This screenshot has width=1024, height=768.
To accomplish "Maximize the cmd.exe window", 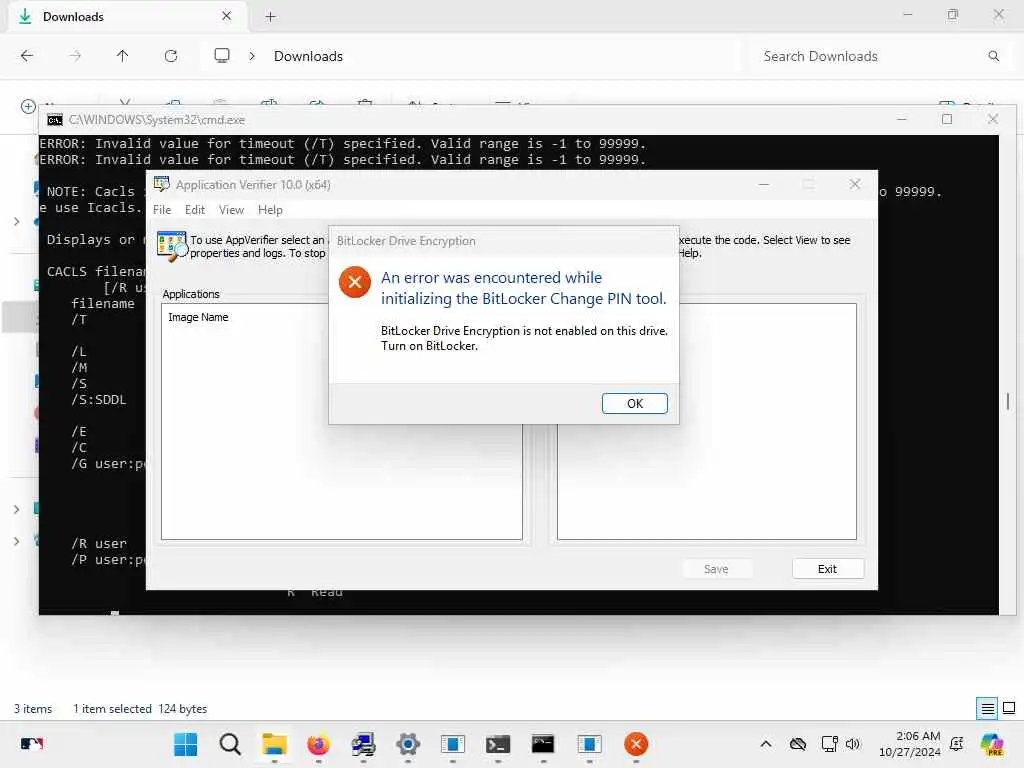I will coord(947,120).
